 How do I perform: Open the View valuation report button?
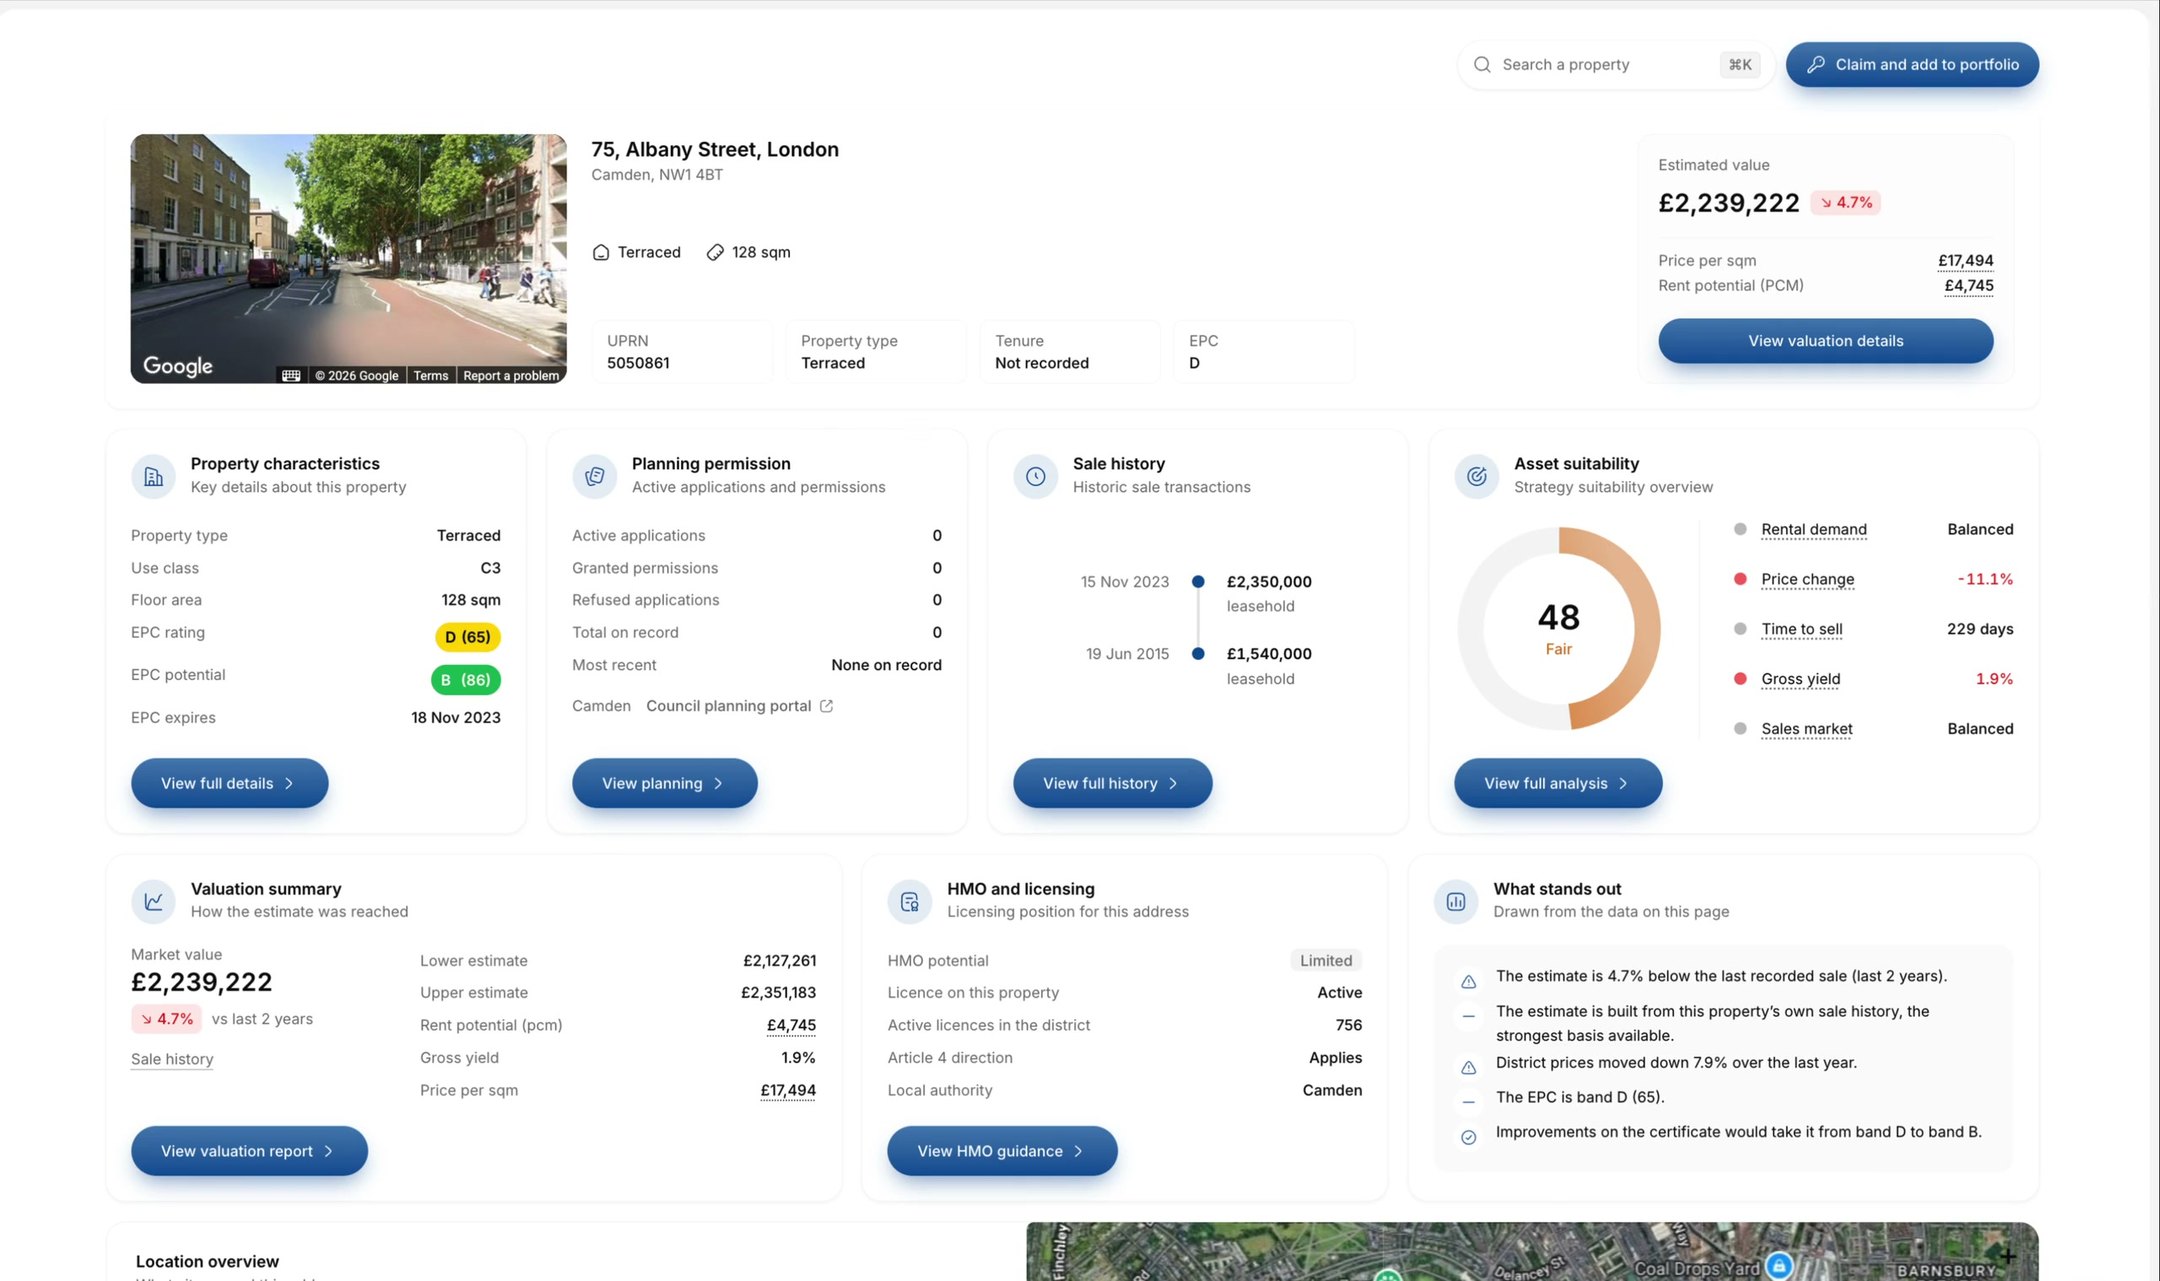pos(249,1151)
